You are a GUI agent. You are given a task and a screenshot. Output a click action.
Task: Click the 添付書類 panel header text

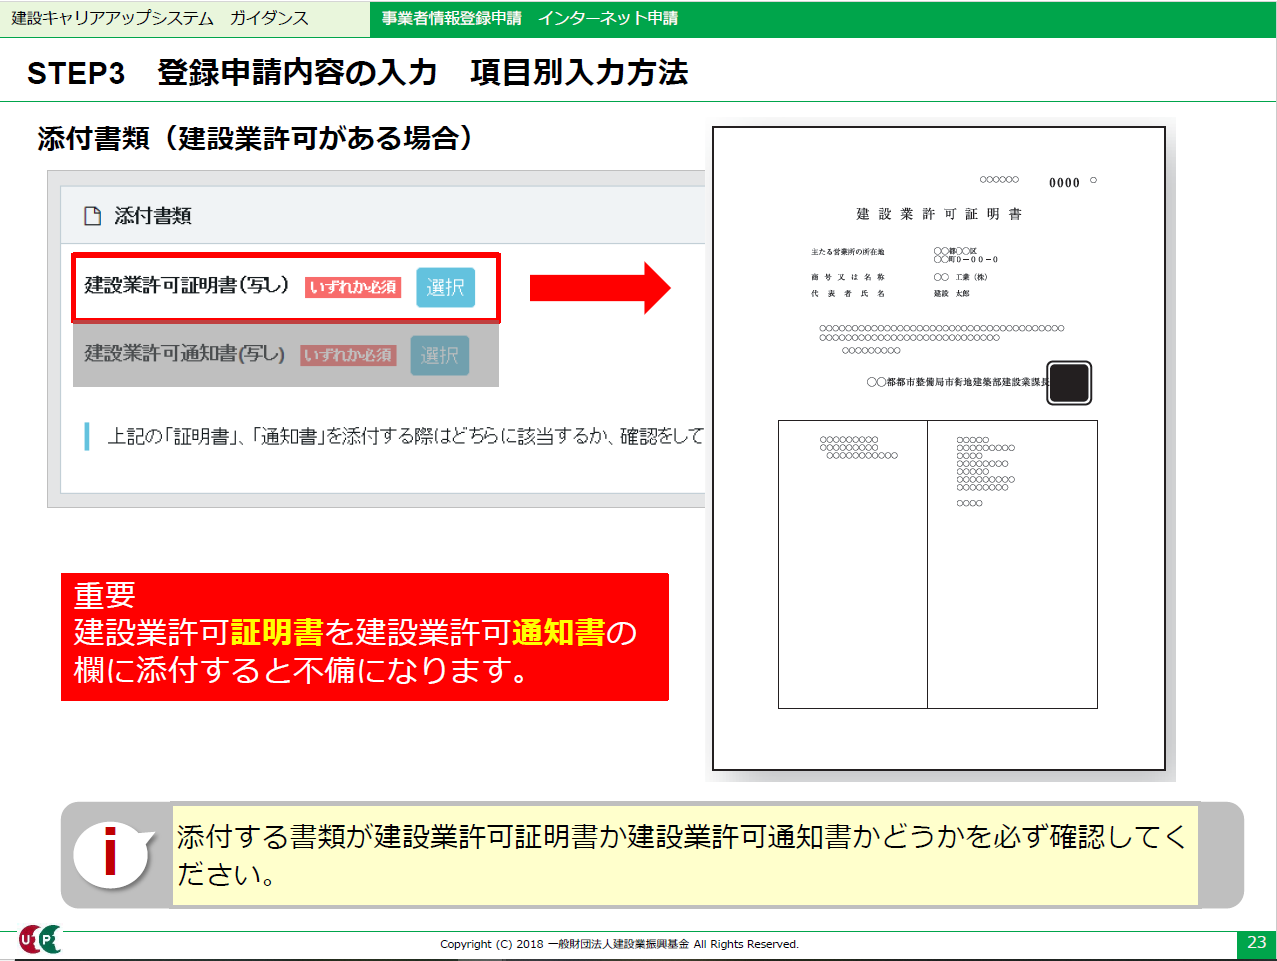(153, 216)
